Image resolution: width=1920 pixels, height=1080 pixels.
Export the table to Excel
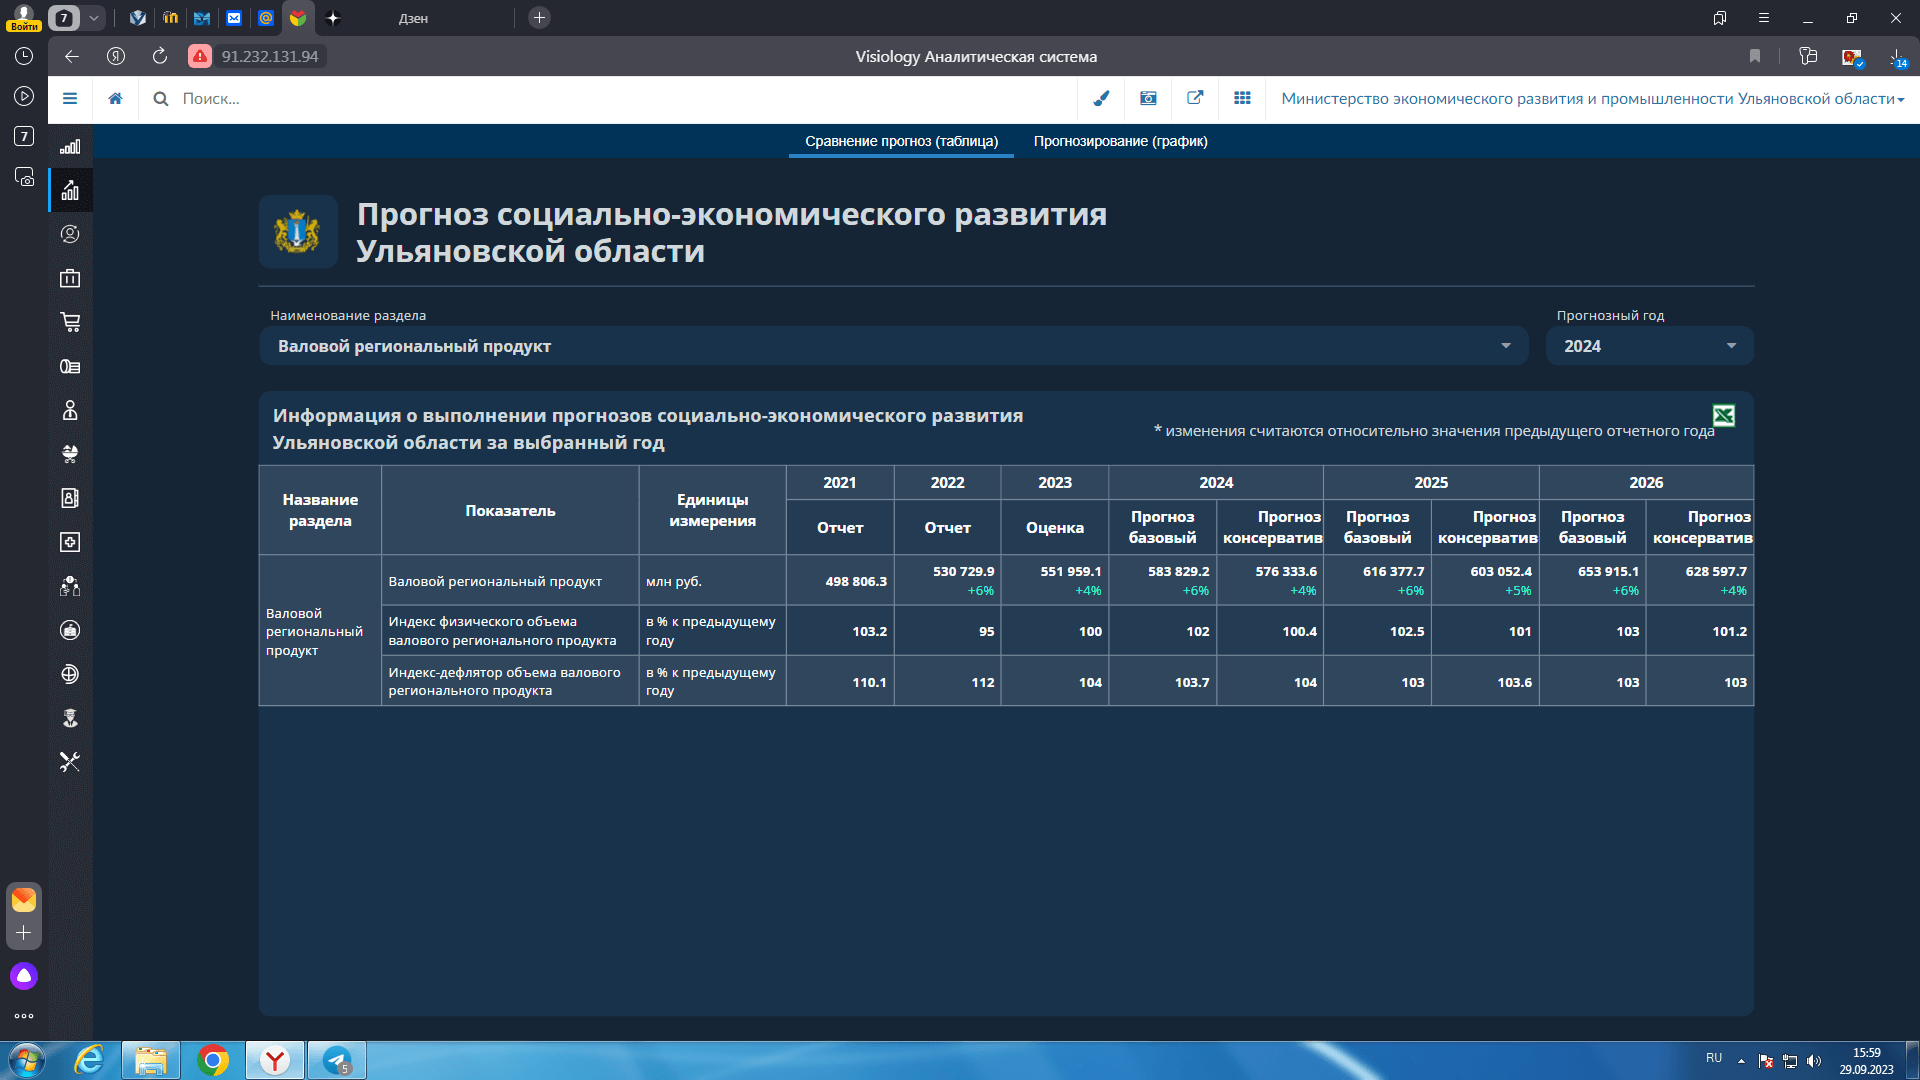[1724, 415]
